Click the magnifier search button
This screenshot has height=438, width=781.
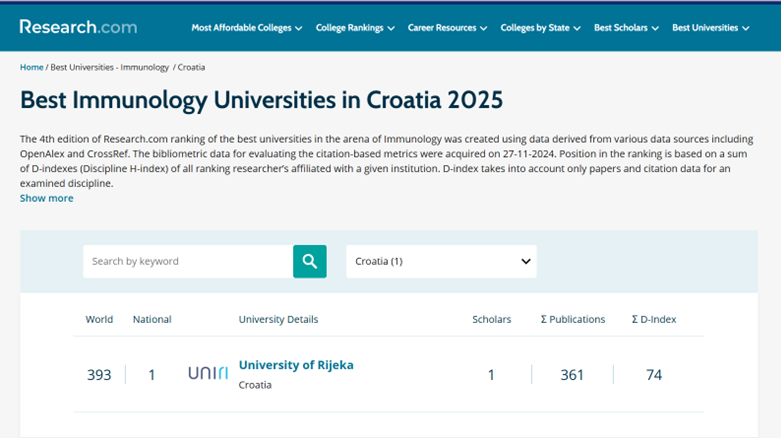click(310, 261)
